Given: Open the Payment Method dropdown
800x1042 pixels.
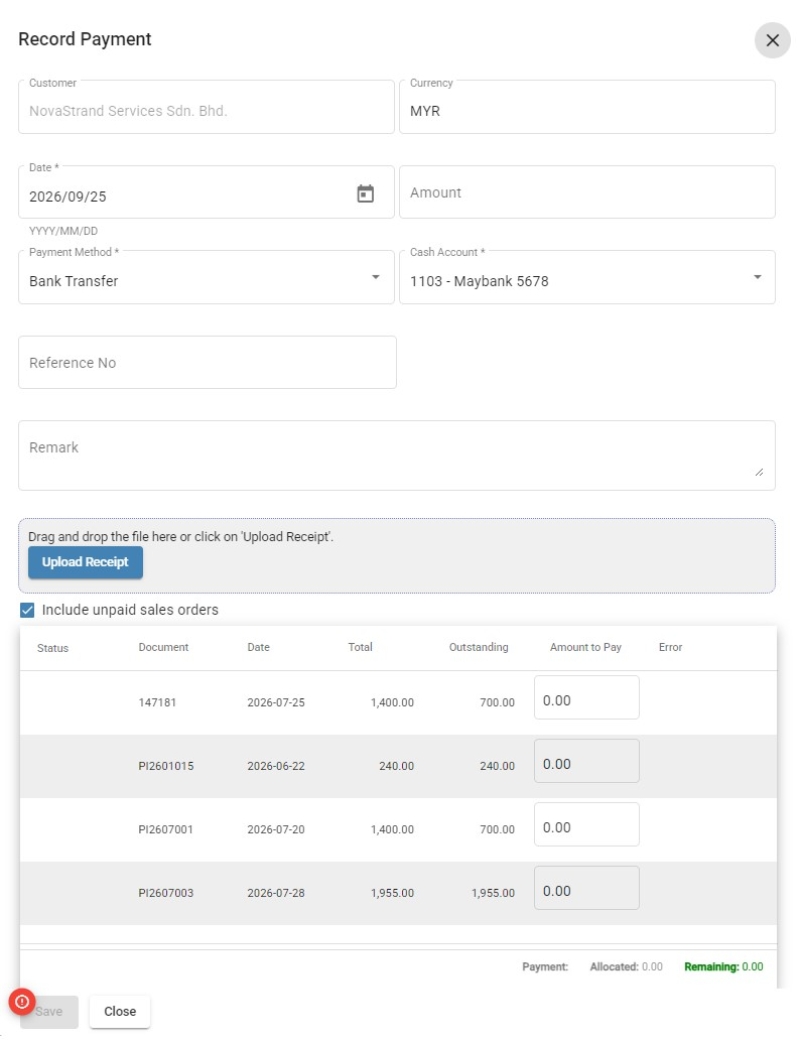Looking at the screenshot, I should 206,277.
